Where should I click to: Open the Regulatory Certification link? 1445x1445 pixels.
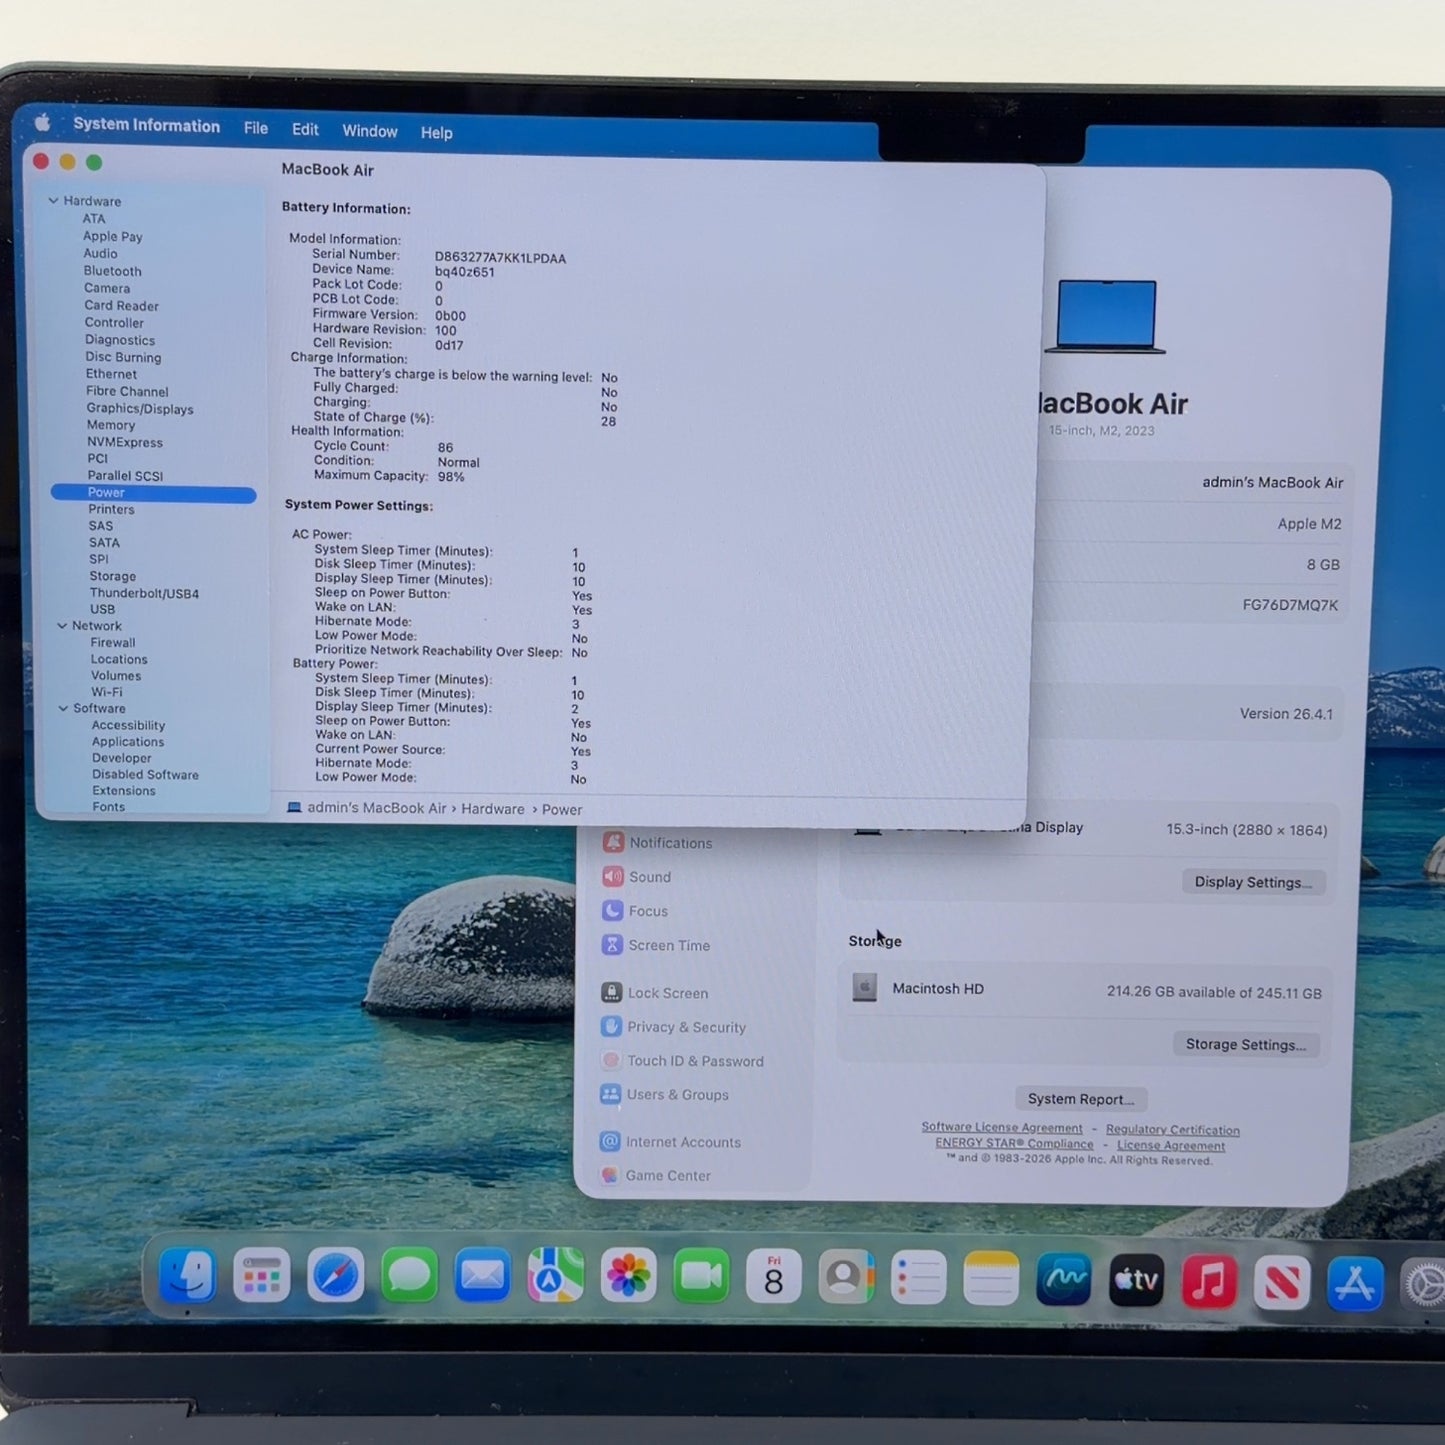point(1173,1130)
